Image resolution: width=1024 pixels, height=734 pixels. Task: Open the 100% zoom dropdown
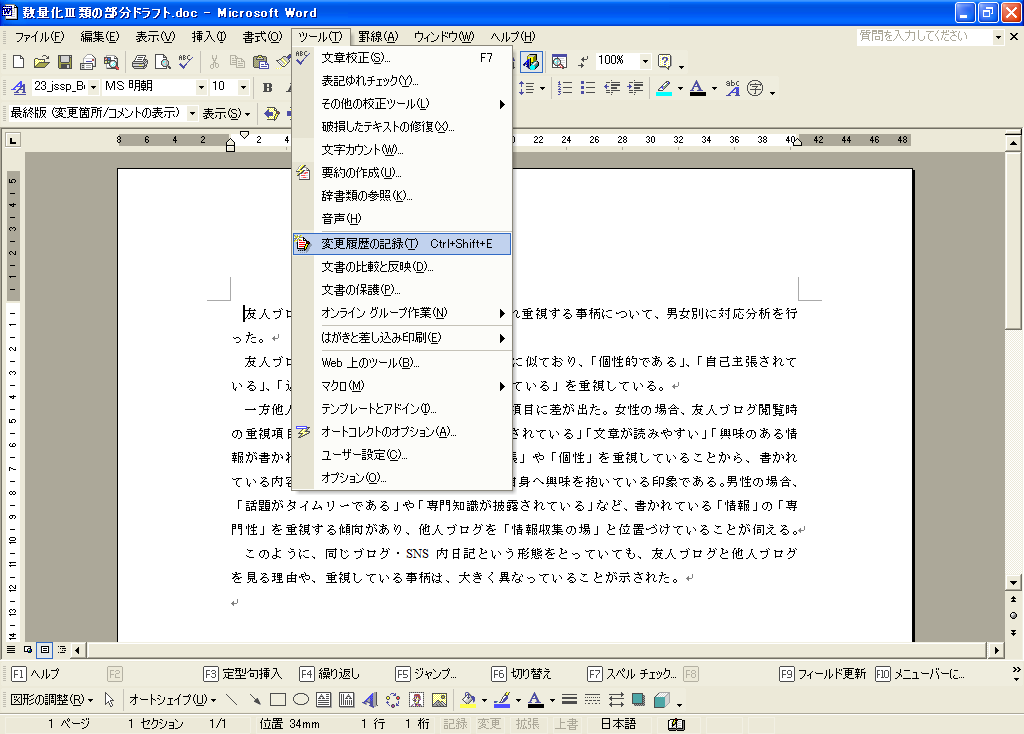coord(645,61)
